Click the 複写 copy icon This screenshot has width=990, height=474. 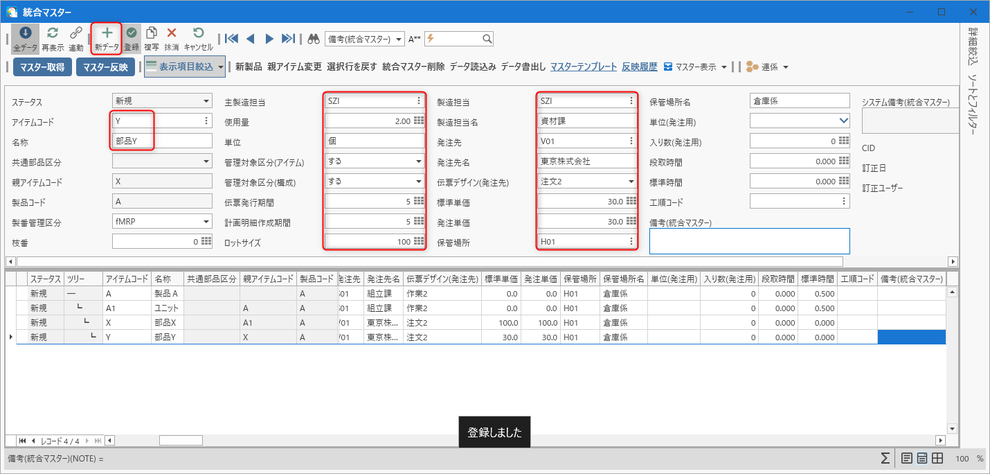coord(152,33)
